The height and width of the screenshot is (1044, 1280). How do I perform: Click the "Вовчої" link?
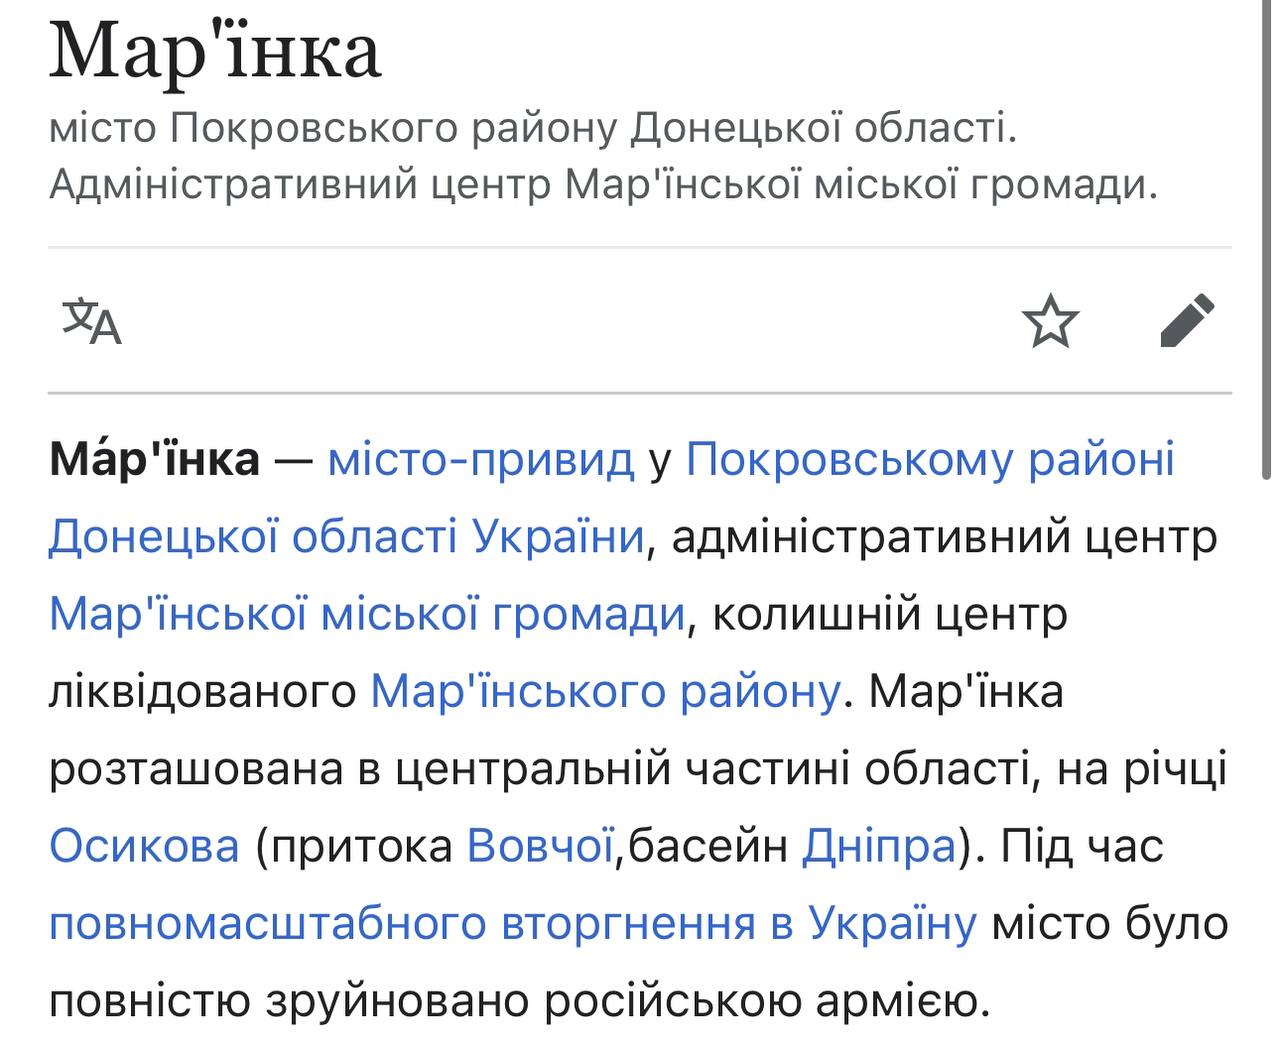(x=540, y=846)
